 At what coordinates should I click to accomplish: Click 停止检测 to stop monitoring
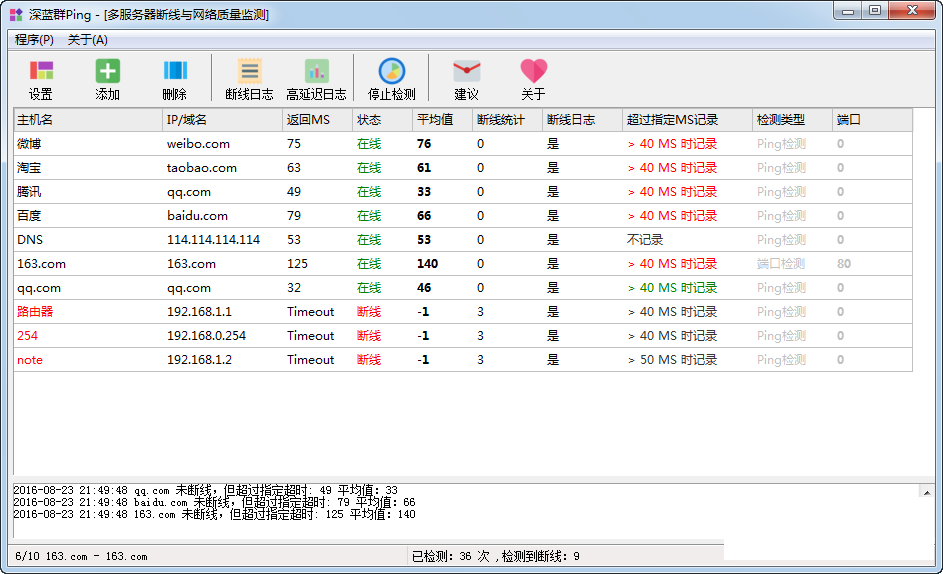[x=392, y=79]
